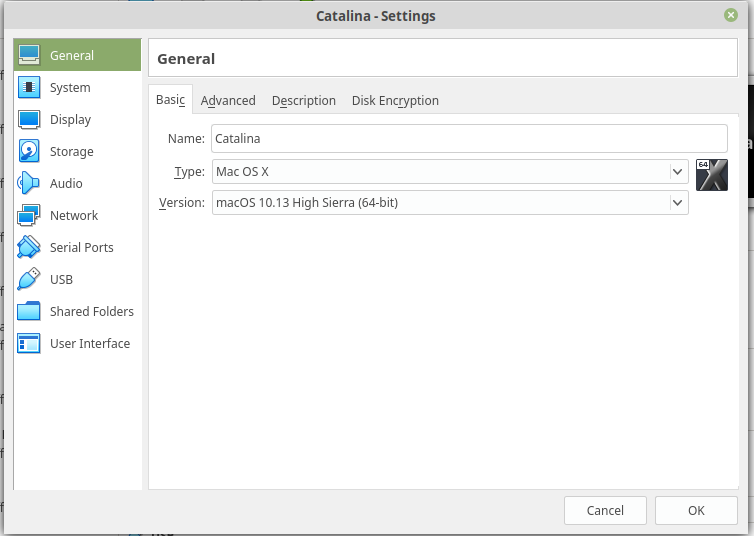Open USB settings plug icon

pyautogui.click(x=29, y=280)
